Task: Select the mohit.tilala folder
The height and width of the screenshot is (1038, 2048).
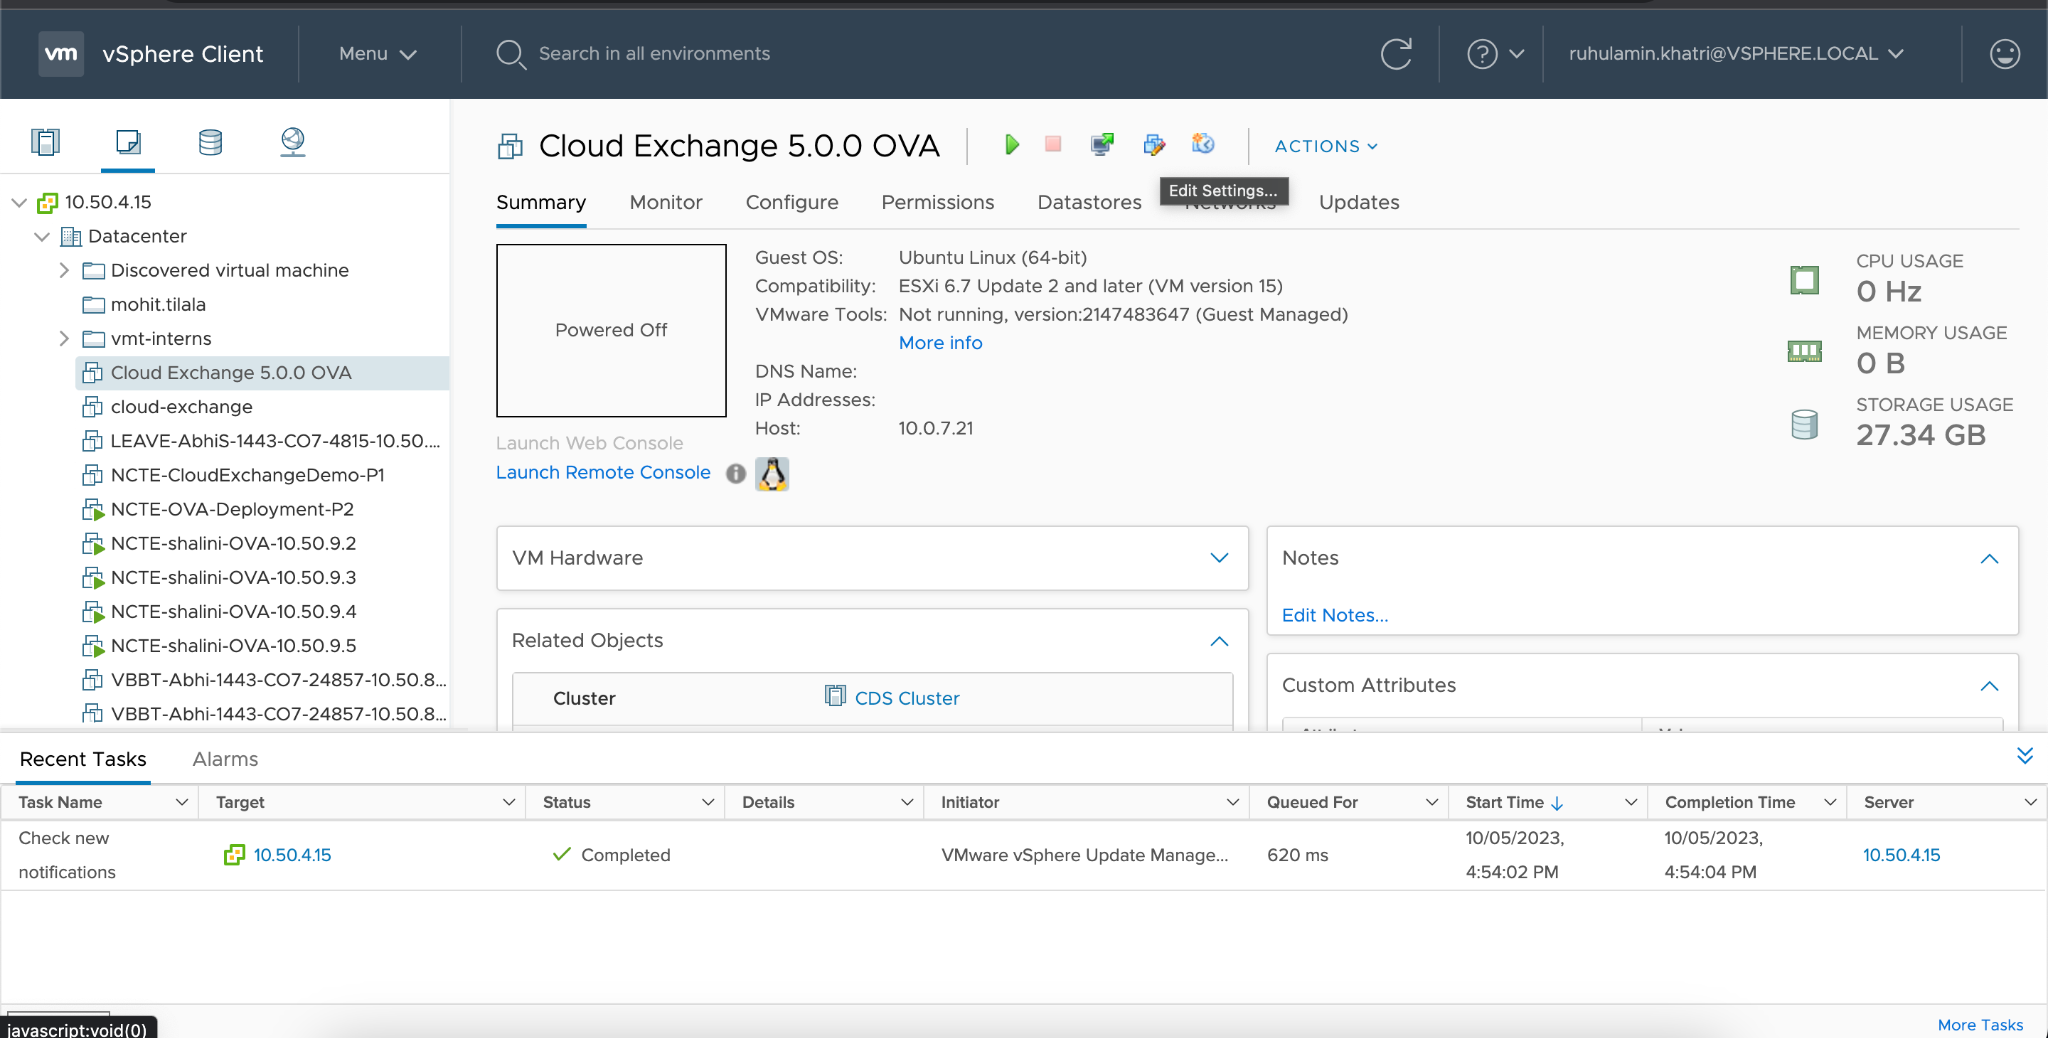Action: (x=158, y=305)
